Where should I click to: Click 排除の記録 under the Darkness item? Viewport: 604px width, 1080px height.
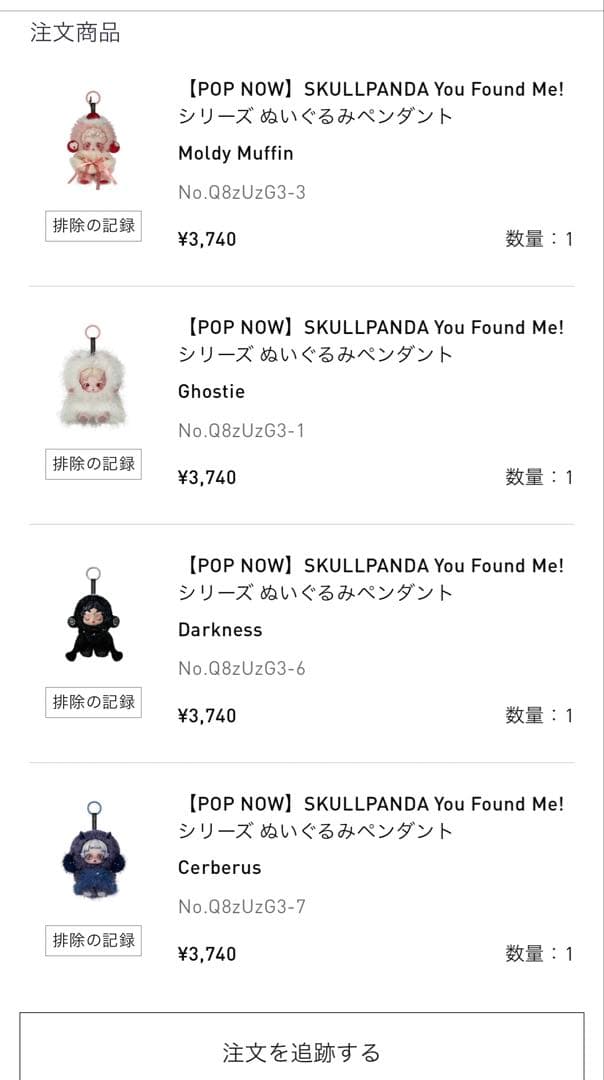[93, 701]
